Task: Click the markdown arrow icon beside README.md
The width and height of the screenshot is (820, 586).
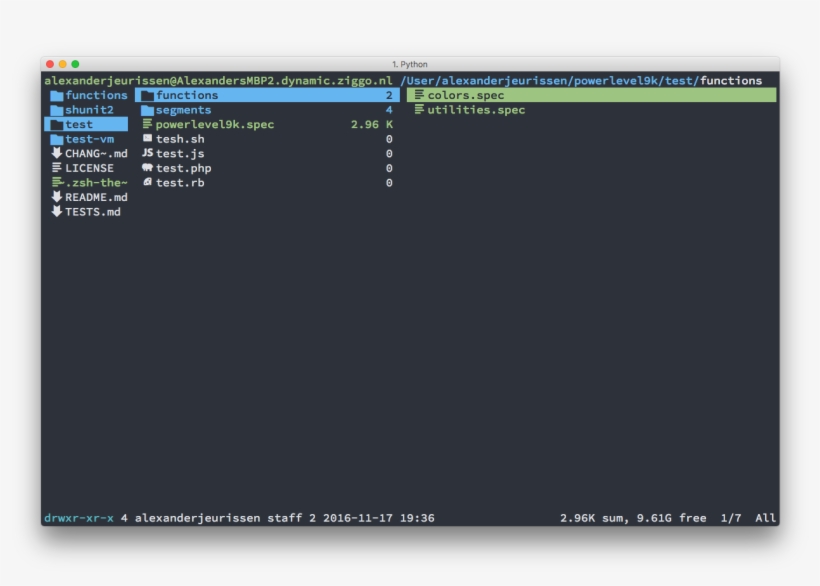Action: coord(57,197)
